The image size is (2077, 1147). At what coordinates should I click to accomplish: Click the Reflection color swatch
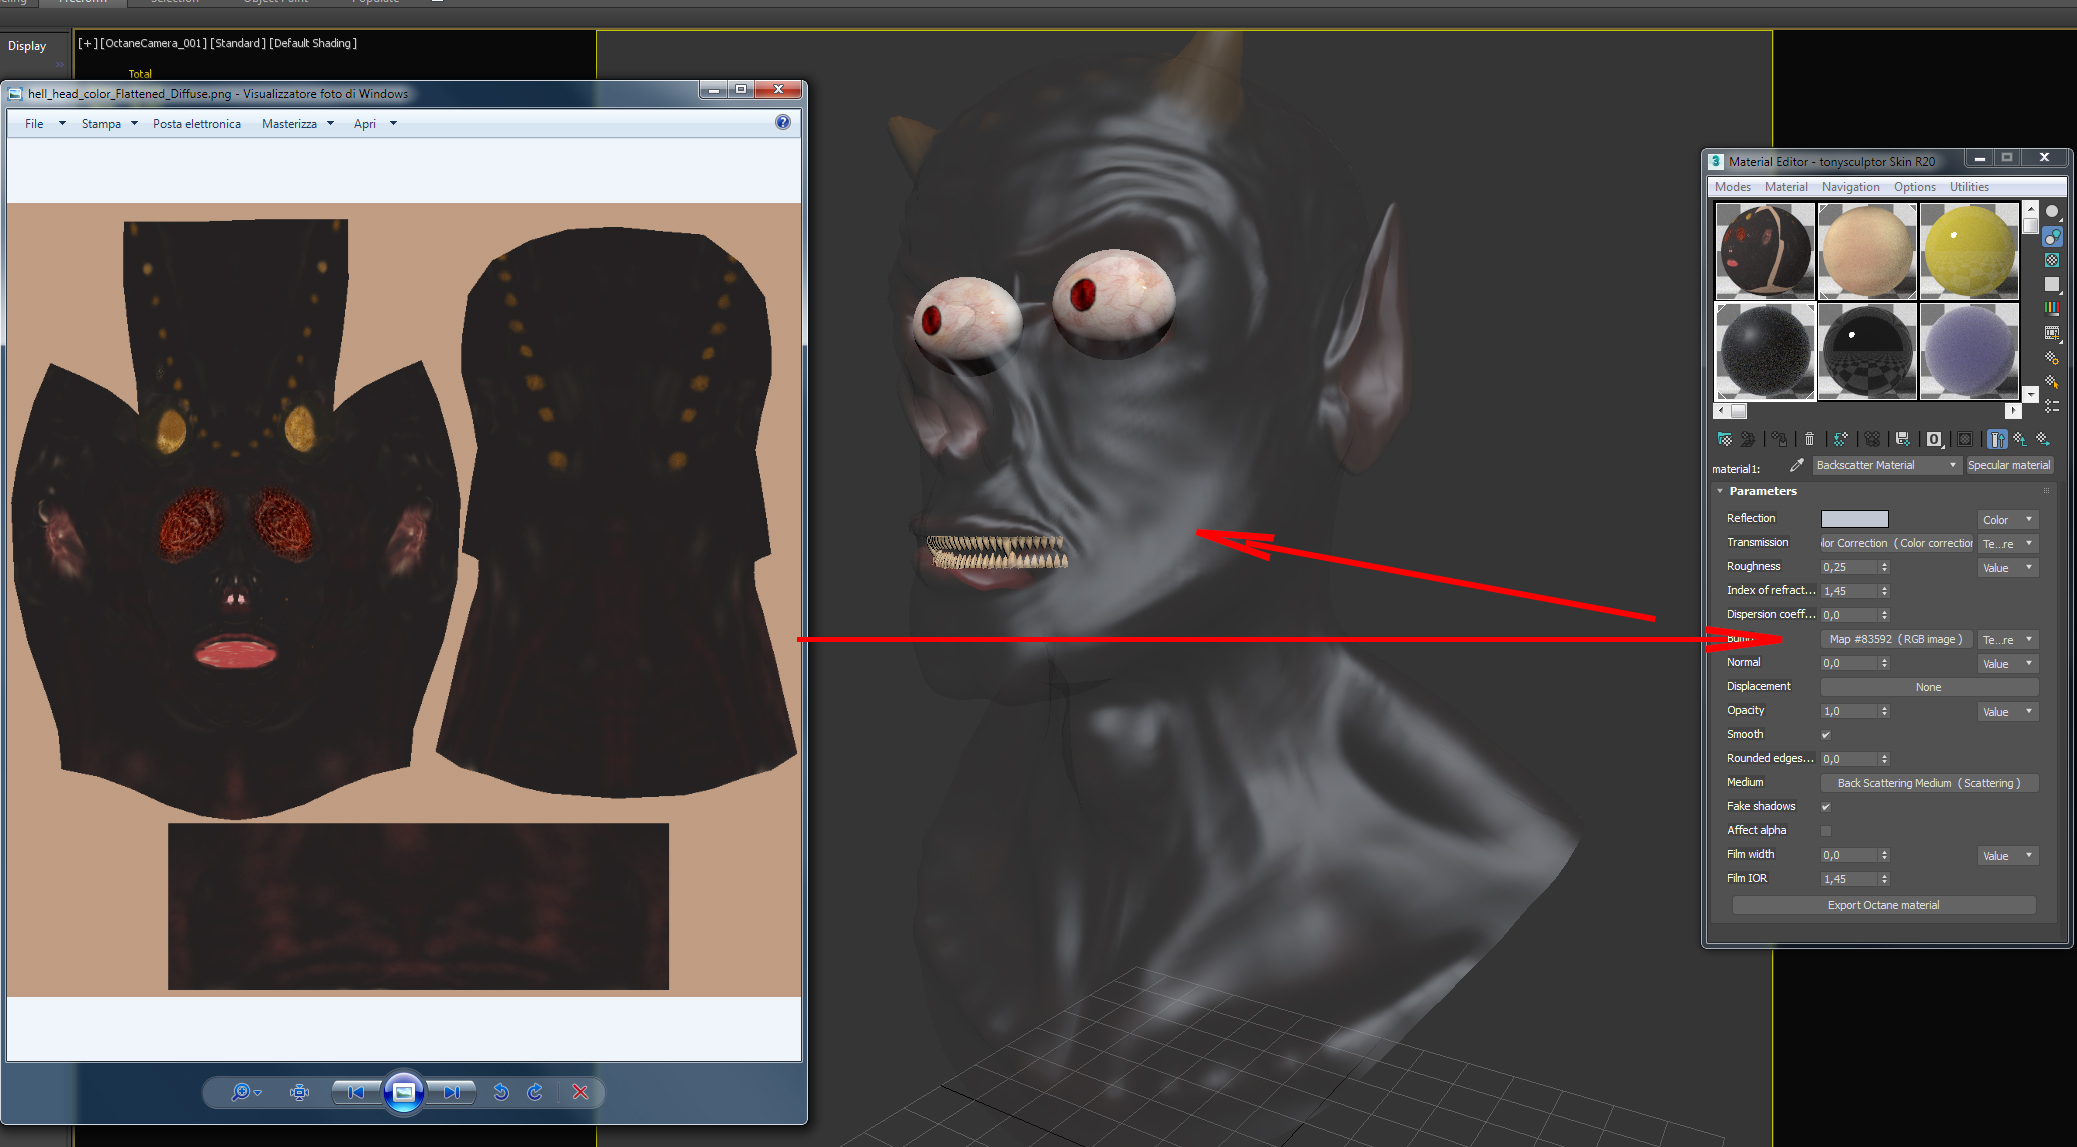1854,519
